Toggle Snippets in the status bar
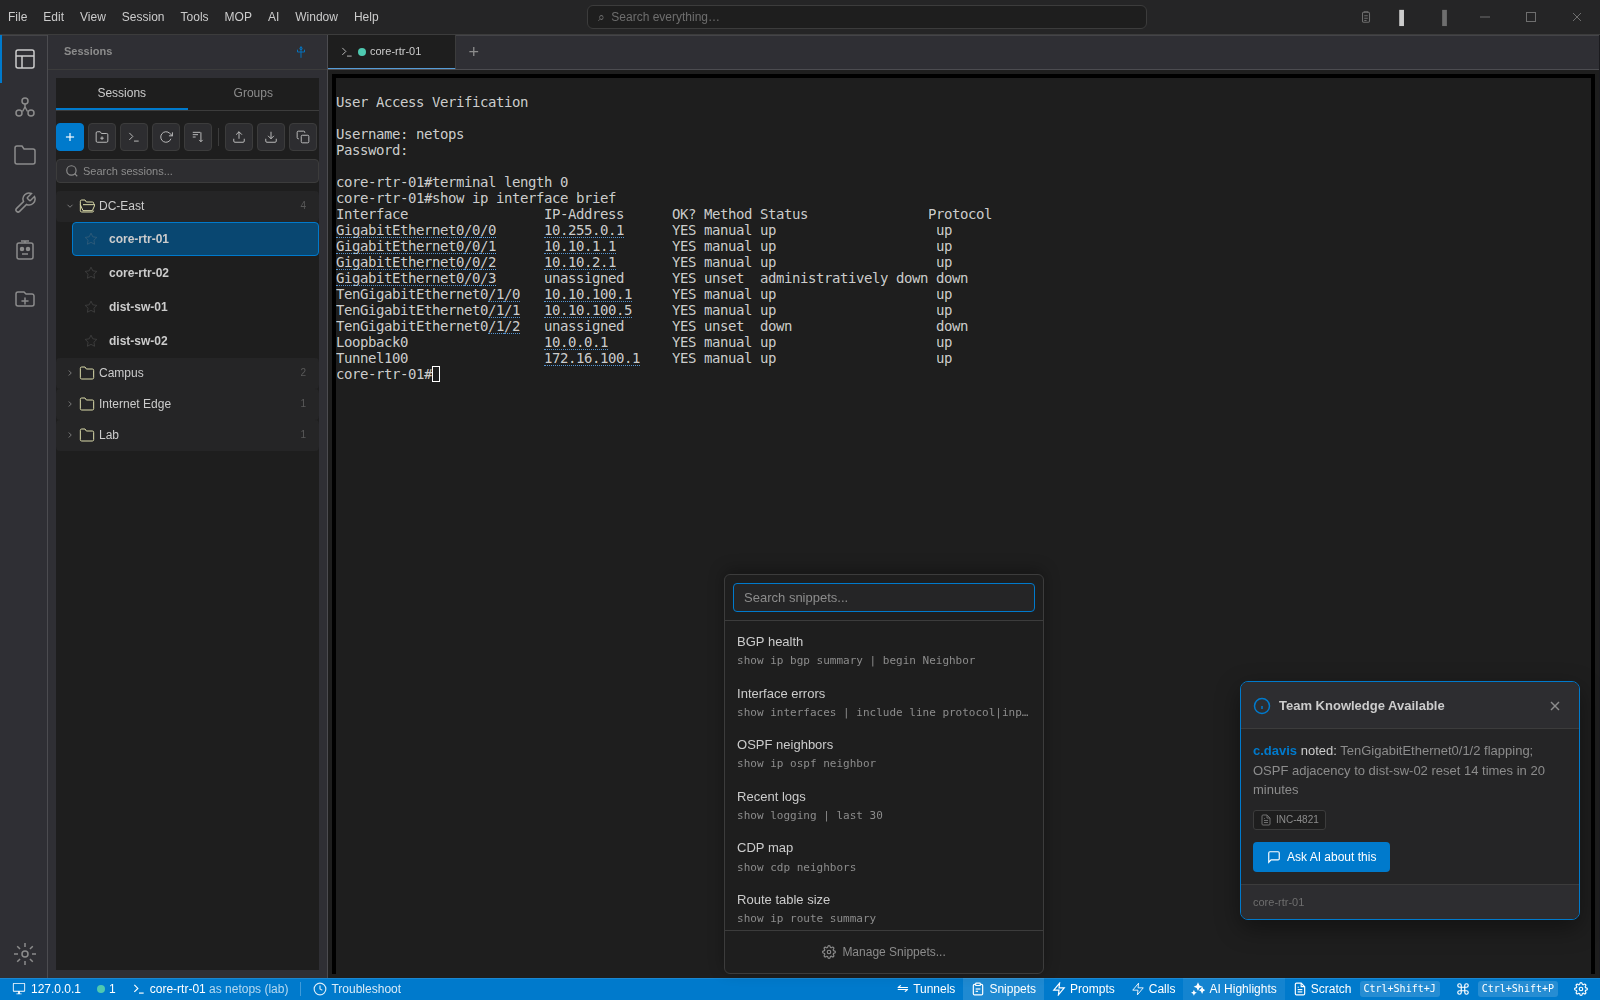 (1004, 989)
